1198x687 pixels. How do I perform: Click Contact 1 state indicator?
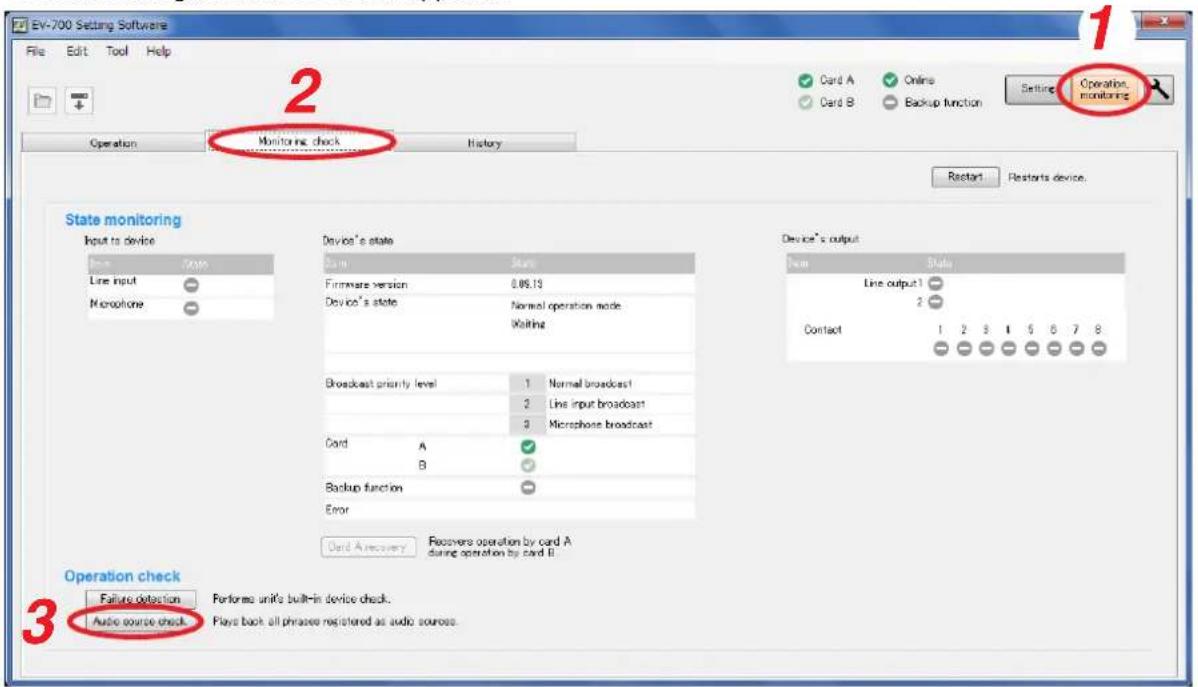[x=941, y=348]
